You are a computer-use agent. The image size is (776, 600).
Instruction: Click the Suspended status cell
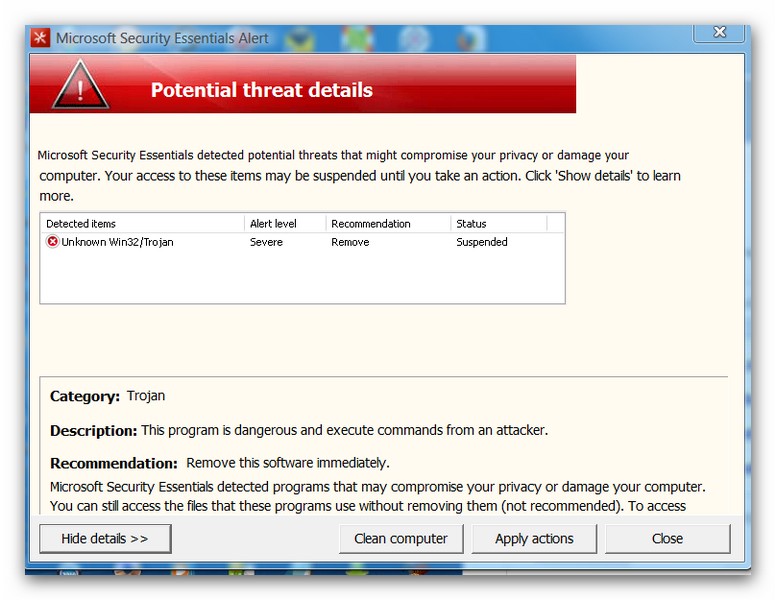pos(482,242)
